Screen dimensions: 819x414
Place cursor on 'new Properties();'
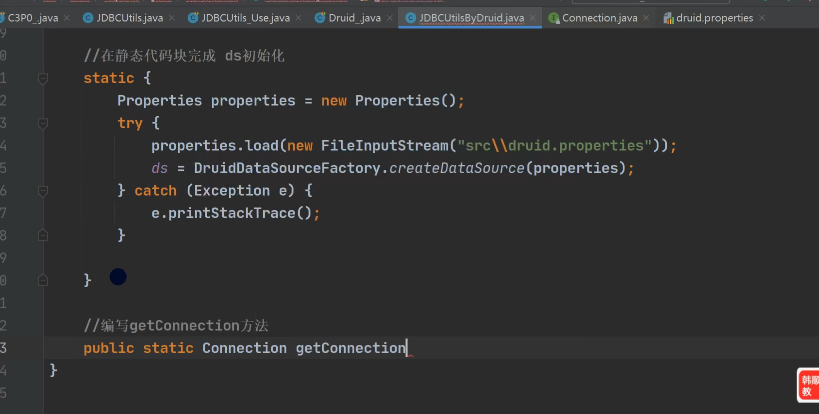(392, 101)
